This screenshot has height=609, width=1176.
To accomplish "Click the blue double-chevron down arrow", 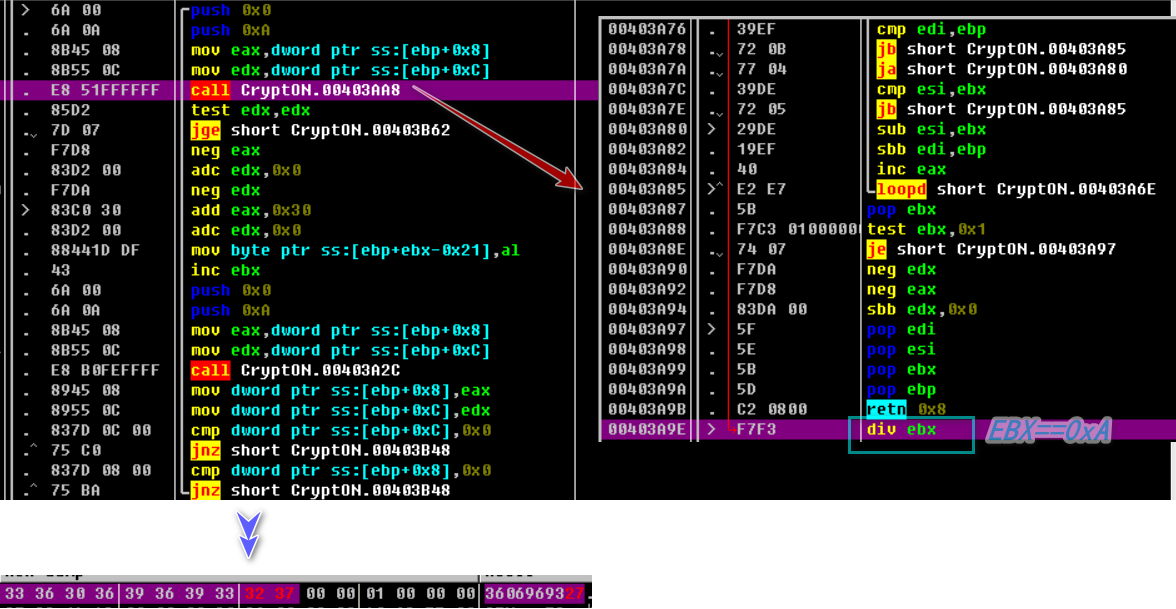I will 249,535.
